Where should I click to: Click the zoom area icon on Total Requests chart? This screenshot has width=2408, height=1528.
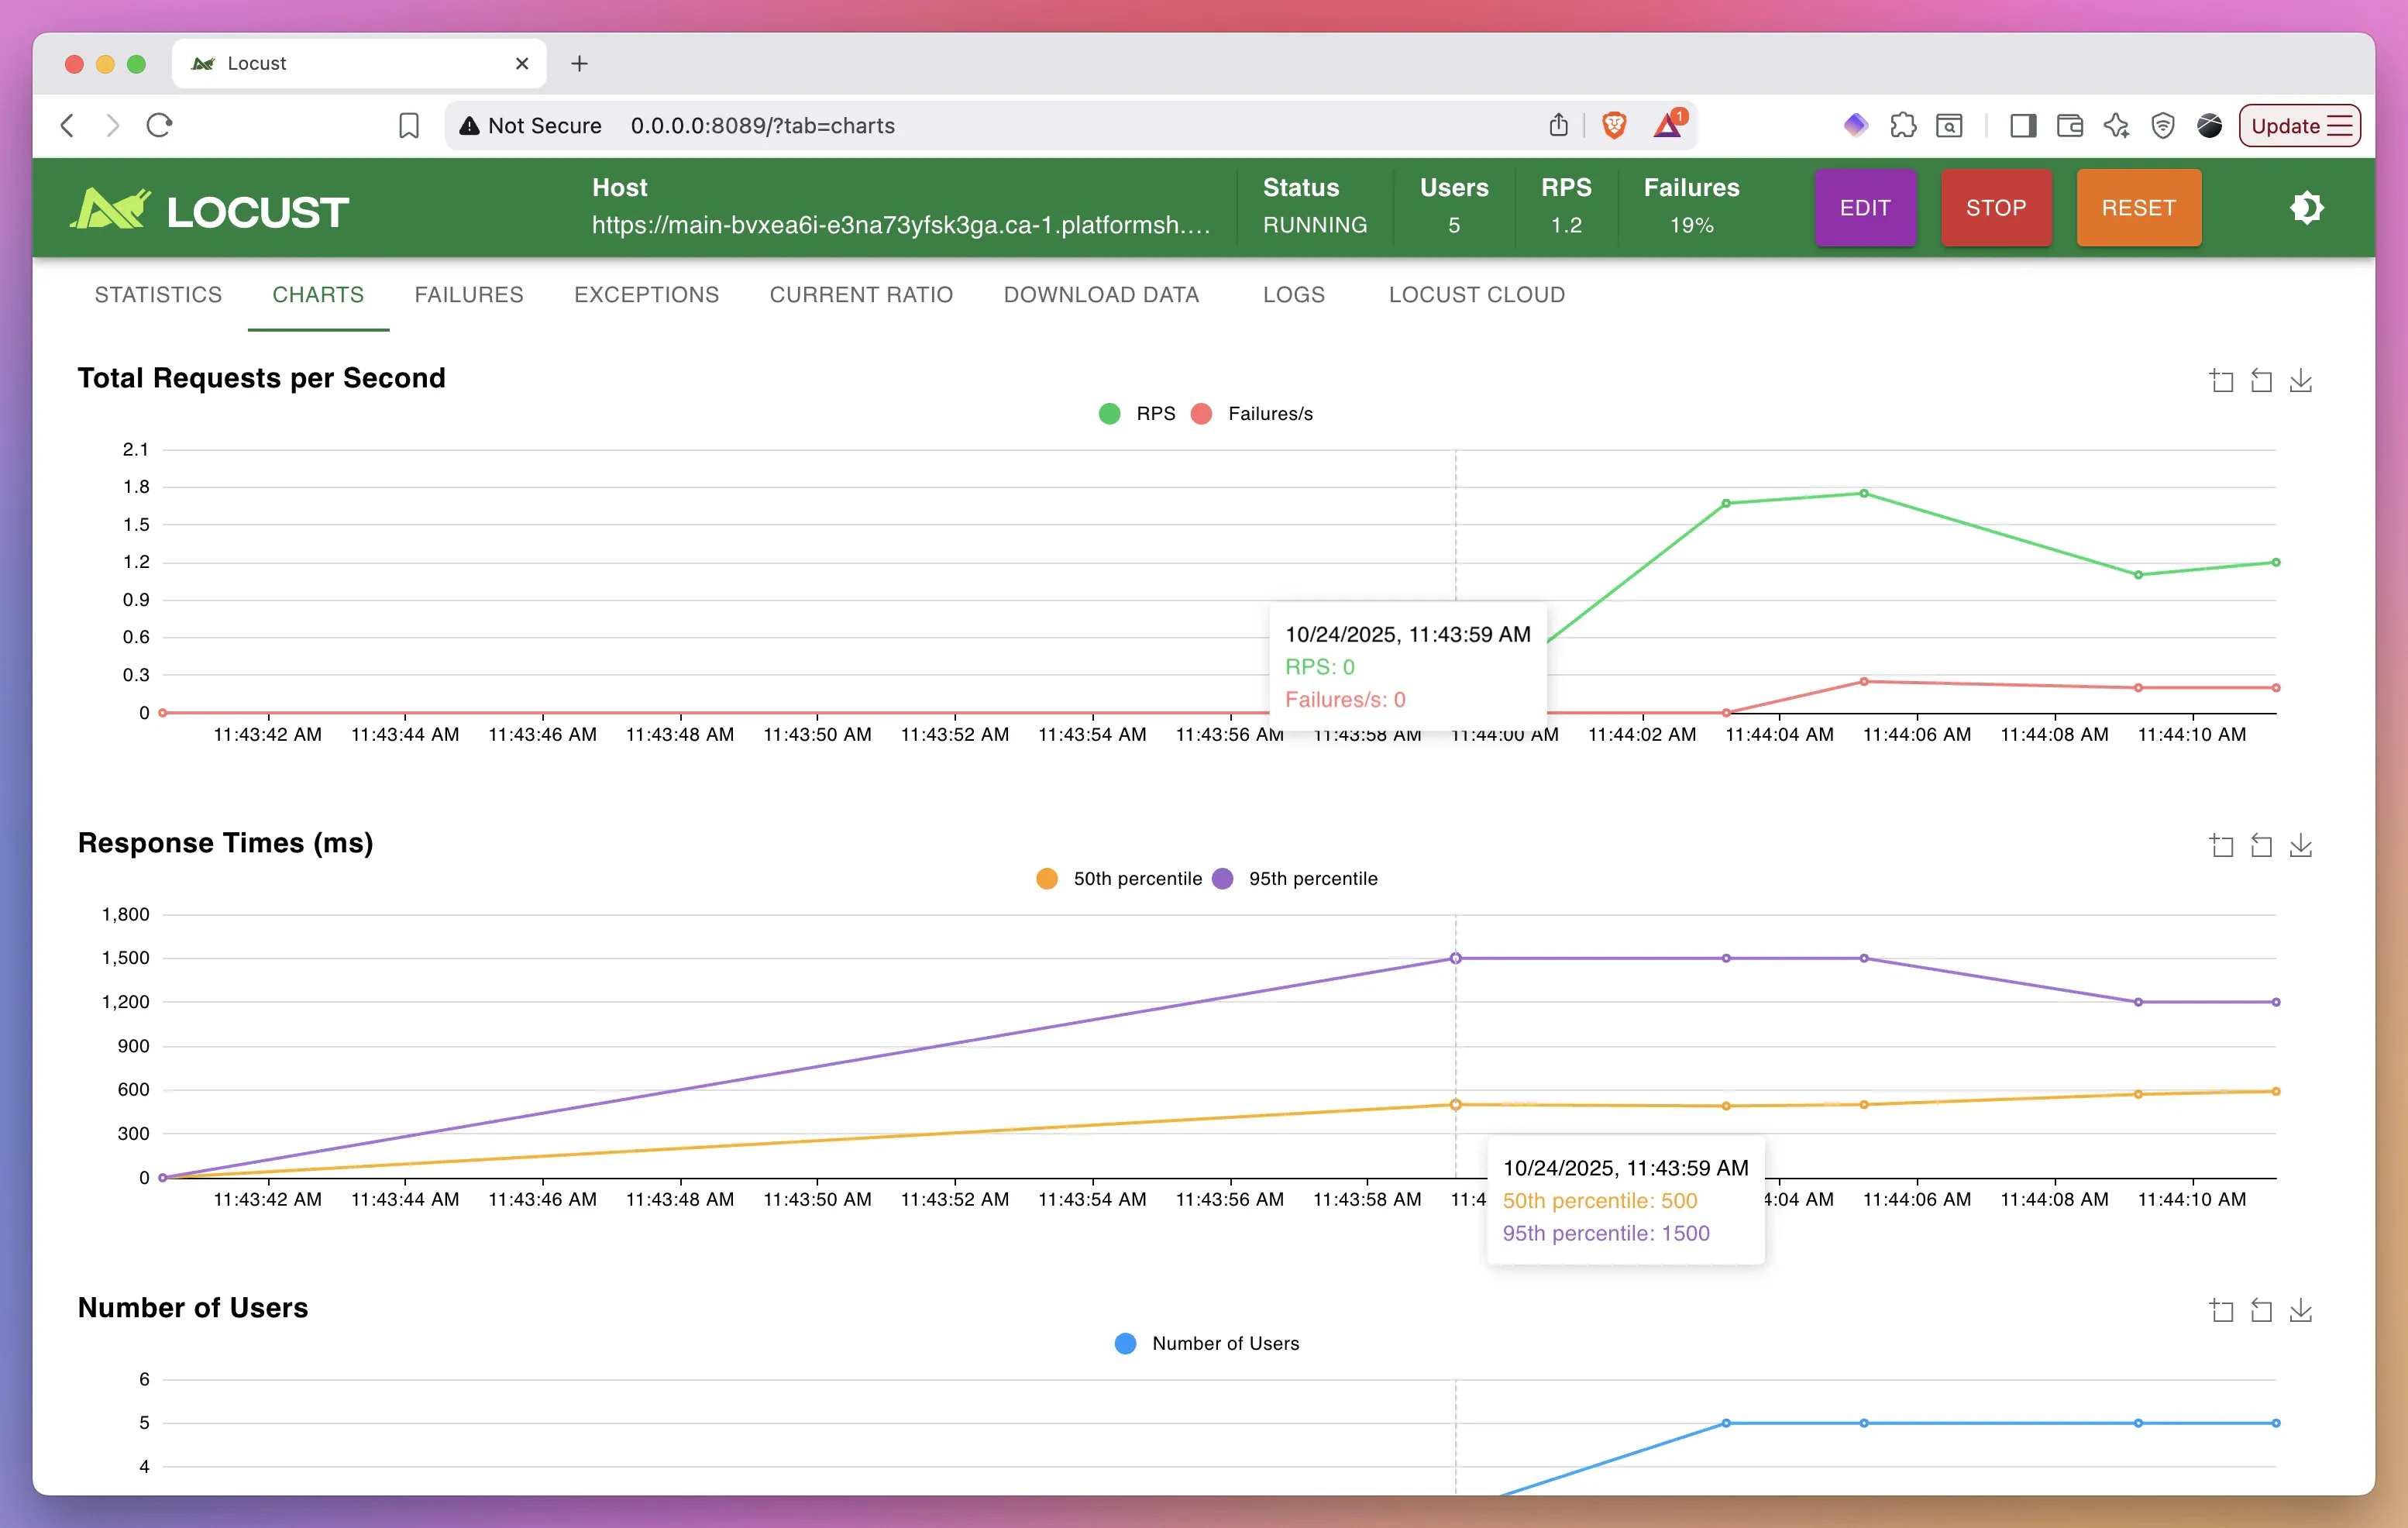pos(2221,381)
